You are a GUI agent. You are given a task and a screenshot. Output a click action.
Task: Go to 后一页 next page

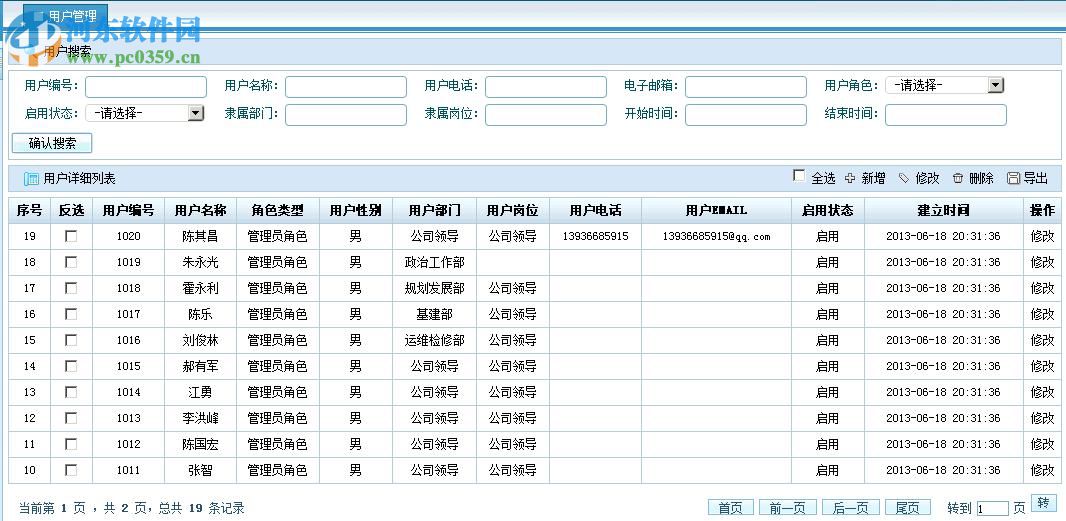pyautogui.click(x=850, y=507)
